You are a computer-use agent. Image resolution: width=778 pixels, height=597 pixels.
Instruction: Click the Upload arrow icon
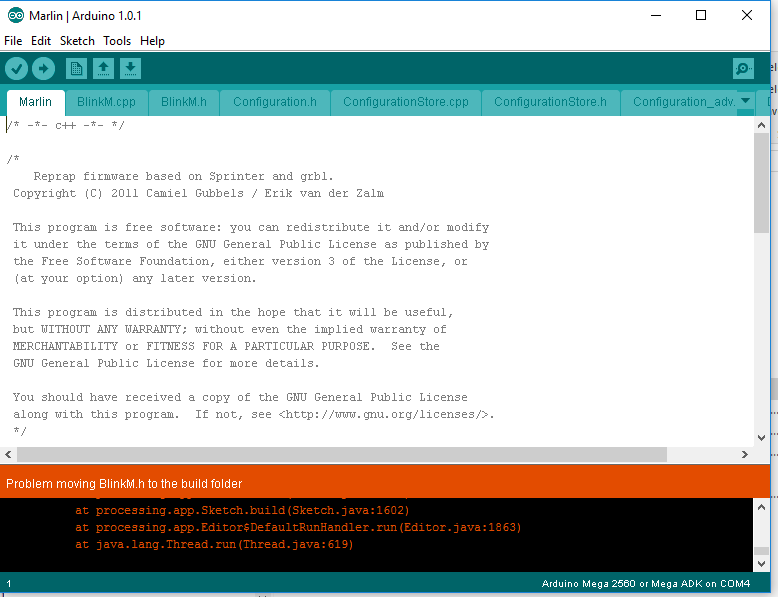43,68
